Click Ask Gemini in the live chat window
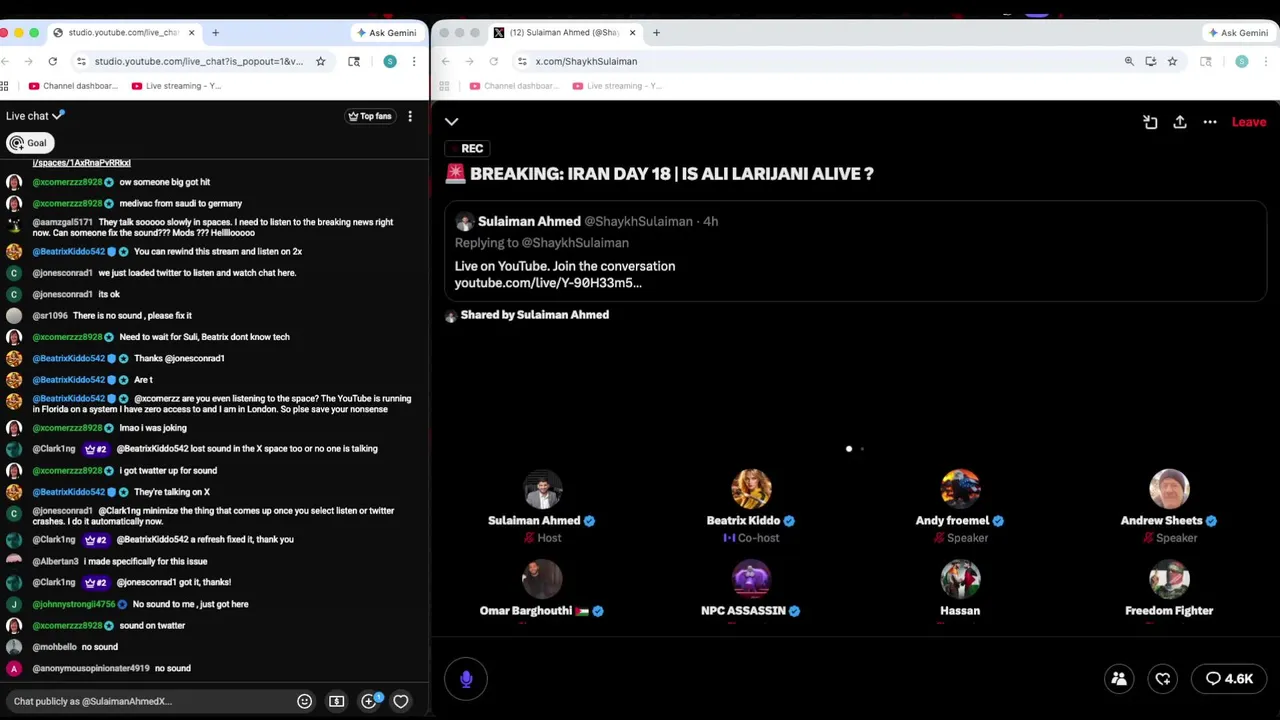This screenshot has height=720, width=1280. coord(386,33)
